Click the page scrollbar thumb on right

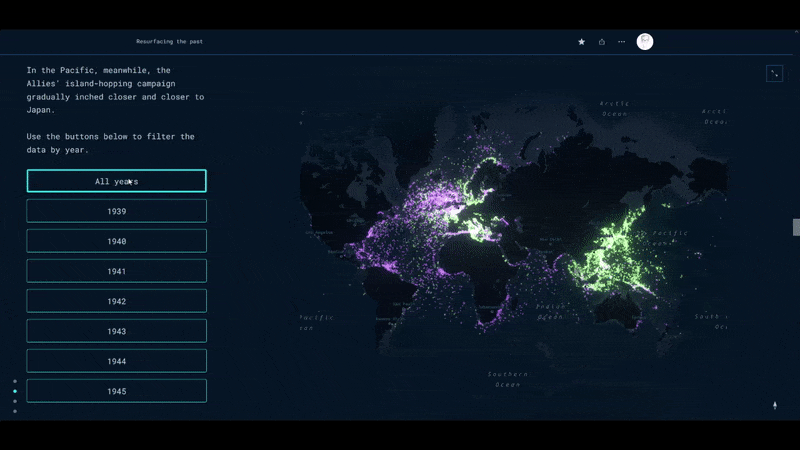(x=796, y=228)
